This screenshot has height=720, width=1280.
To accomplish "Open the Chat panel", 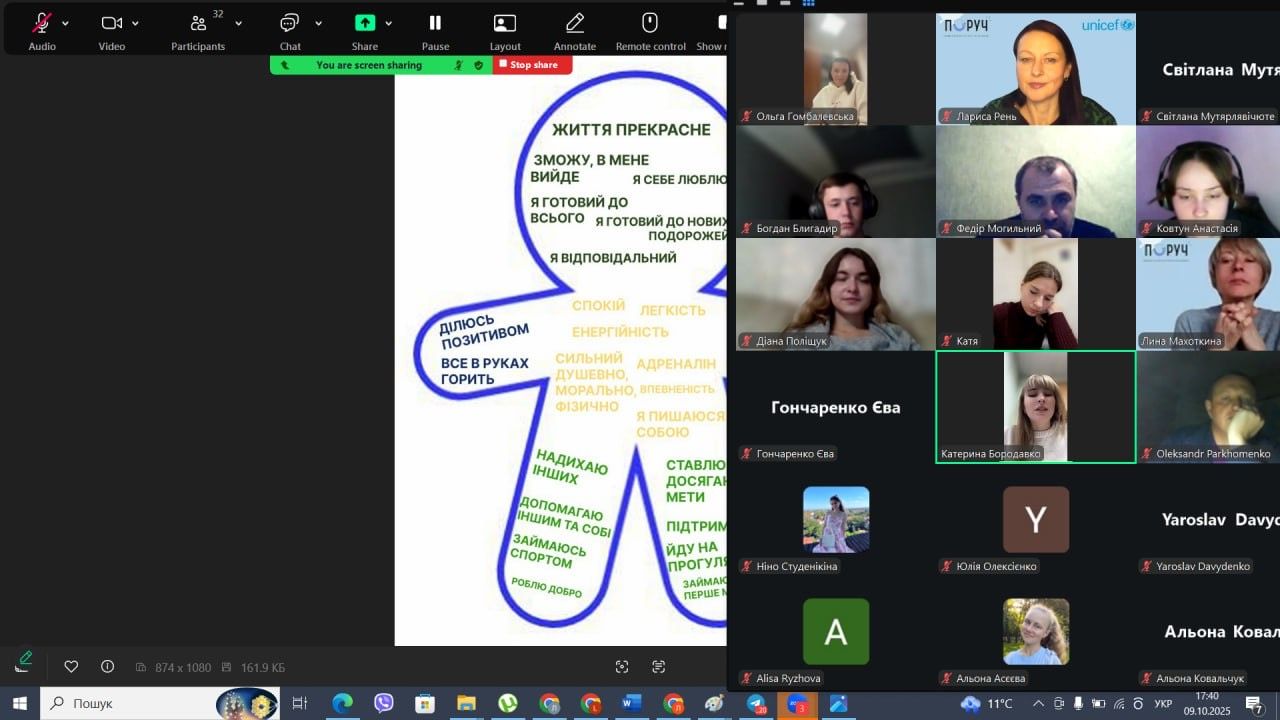I will 290,23.
